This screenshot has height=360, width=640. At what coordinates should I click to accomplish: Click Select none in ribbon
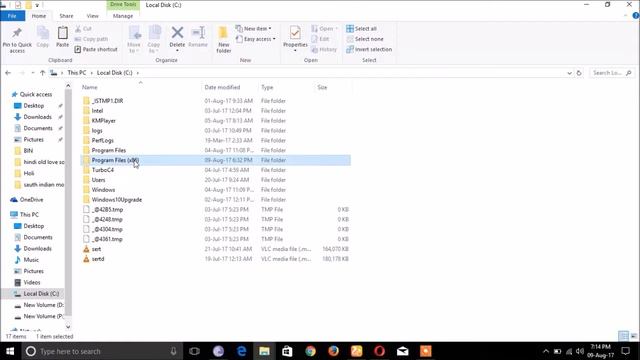[365, 39]
